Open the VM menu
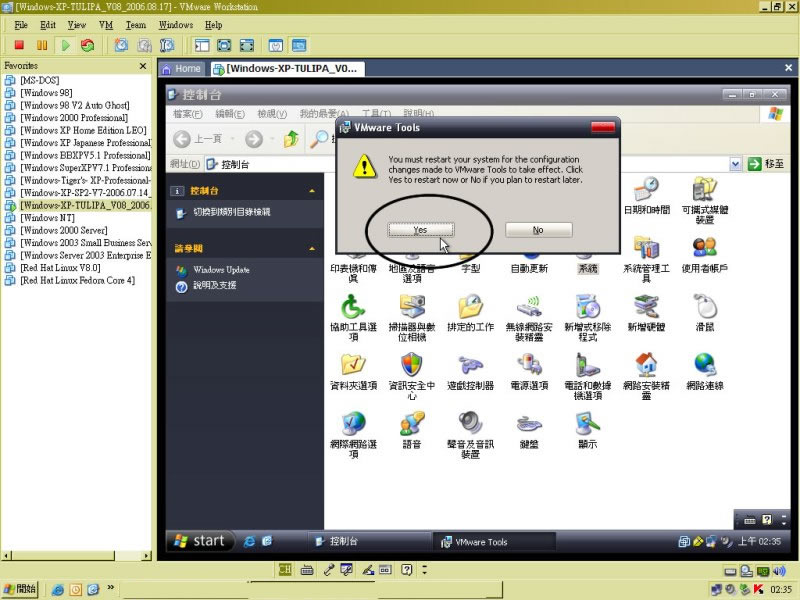Image resolution: width=800 pixels, height=600 pixels. click(106, 25)
